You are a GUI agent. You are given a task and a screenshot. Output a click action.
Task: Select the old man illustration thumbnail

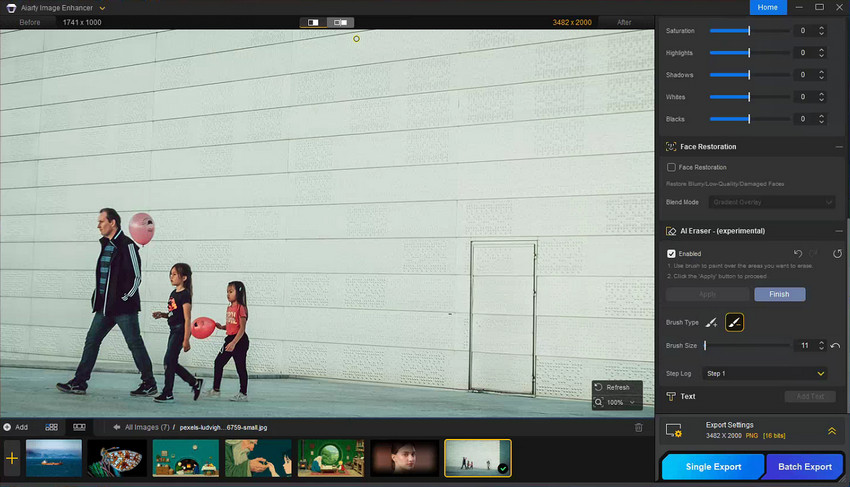(258, 458)
